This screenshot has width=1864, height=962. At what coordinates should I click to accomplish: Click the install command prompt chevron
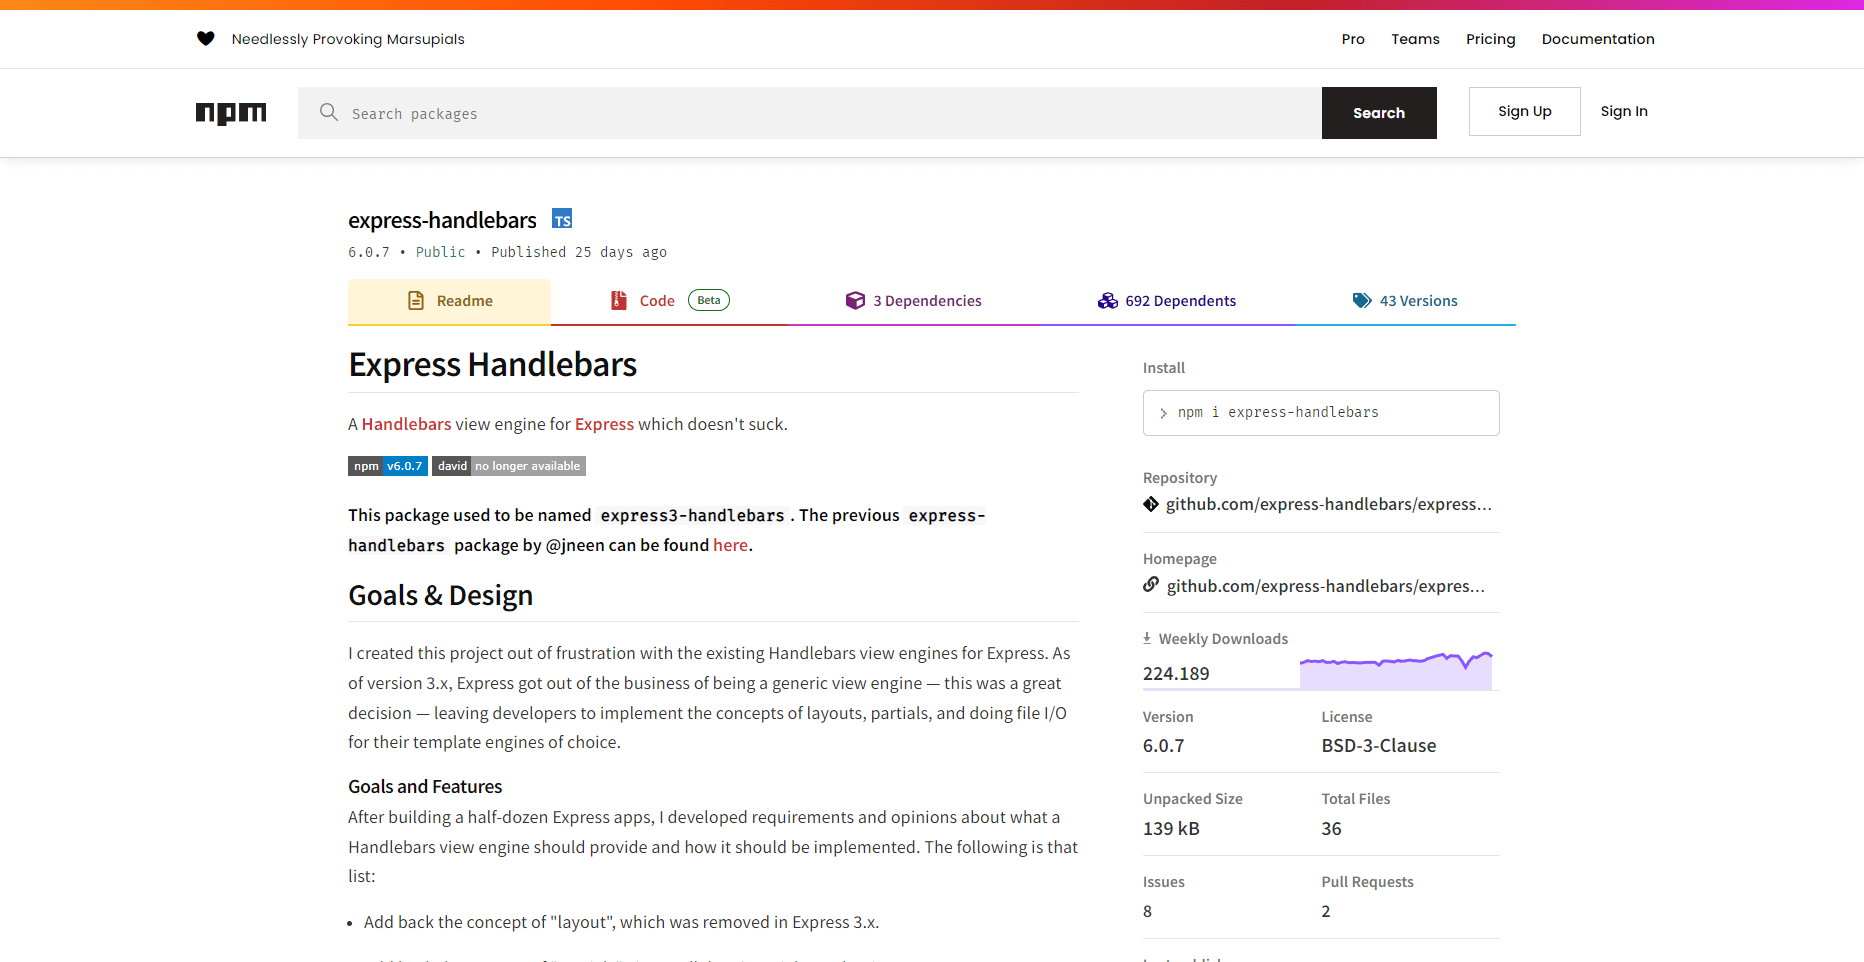1163,413
